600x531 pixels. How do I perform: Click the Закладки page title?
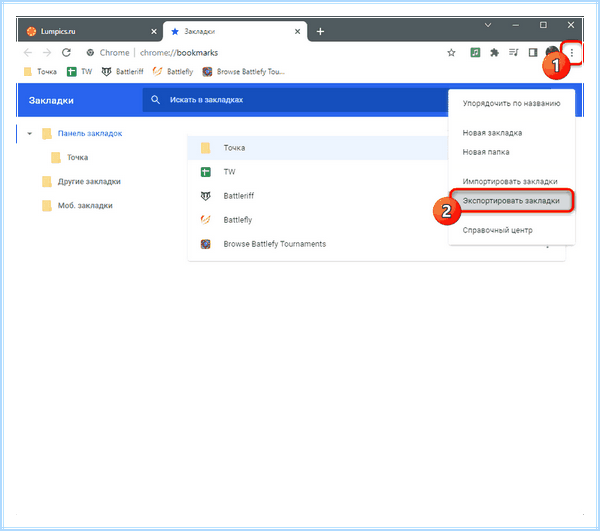51,101
